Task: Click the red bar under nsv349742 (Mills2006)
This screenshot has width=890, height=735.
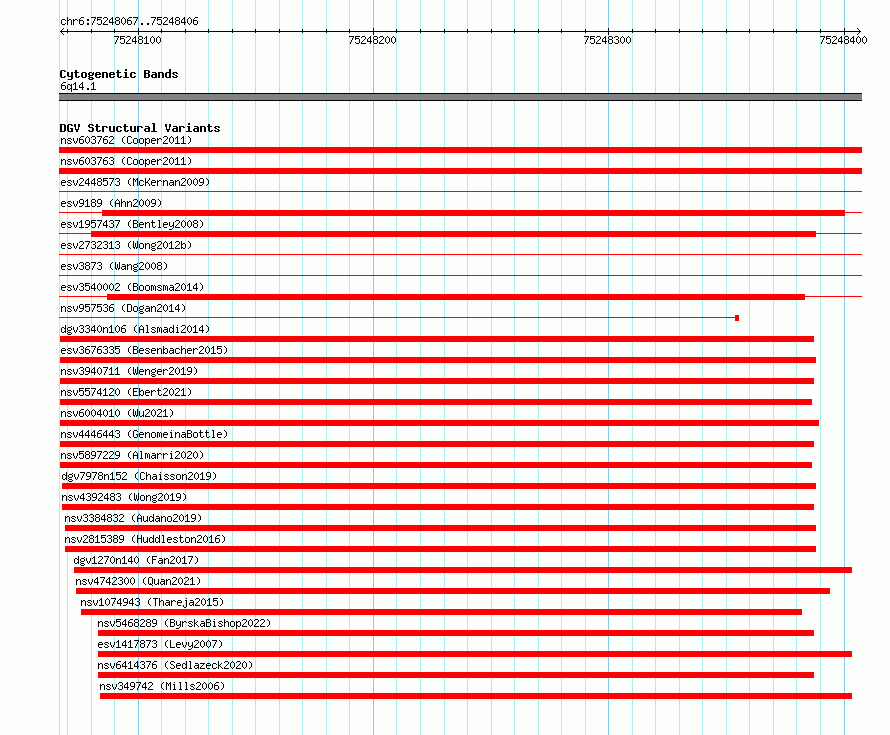Action: pyautogui.click(x=476, y=696)
